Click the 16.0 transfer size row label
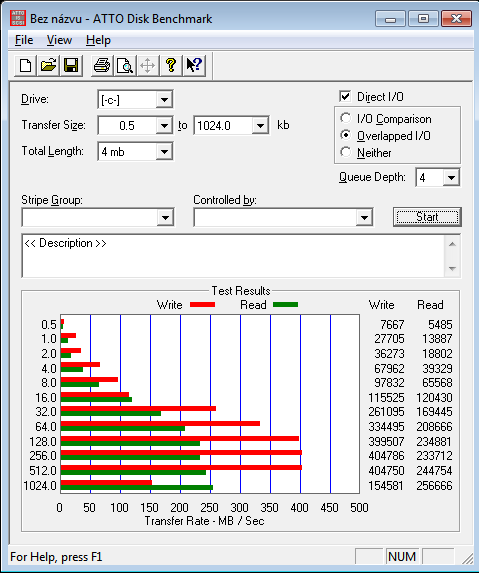The height and width of the screenshot is (573, 479). tap(46, 398)
